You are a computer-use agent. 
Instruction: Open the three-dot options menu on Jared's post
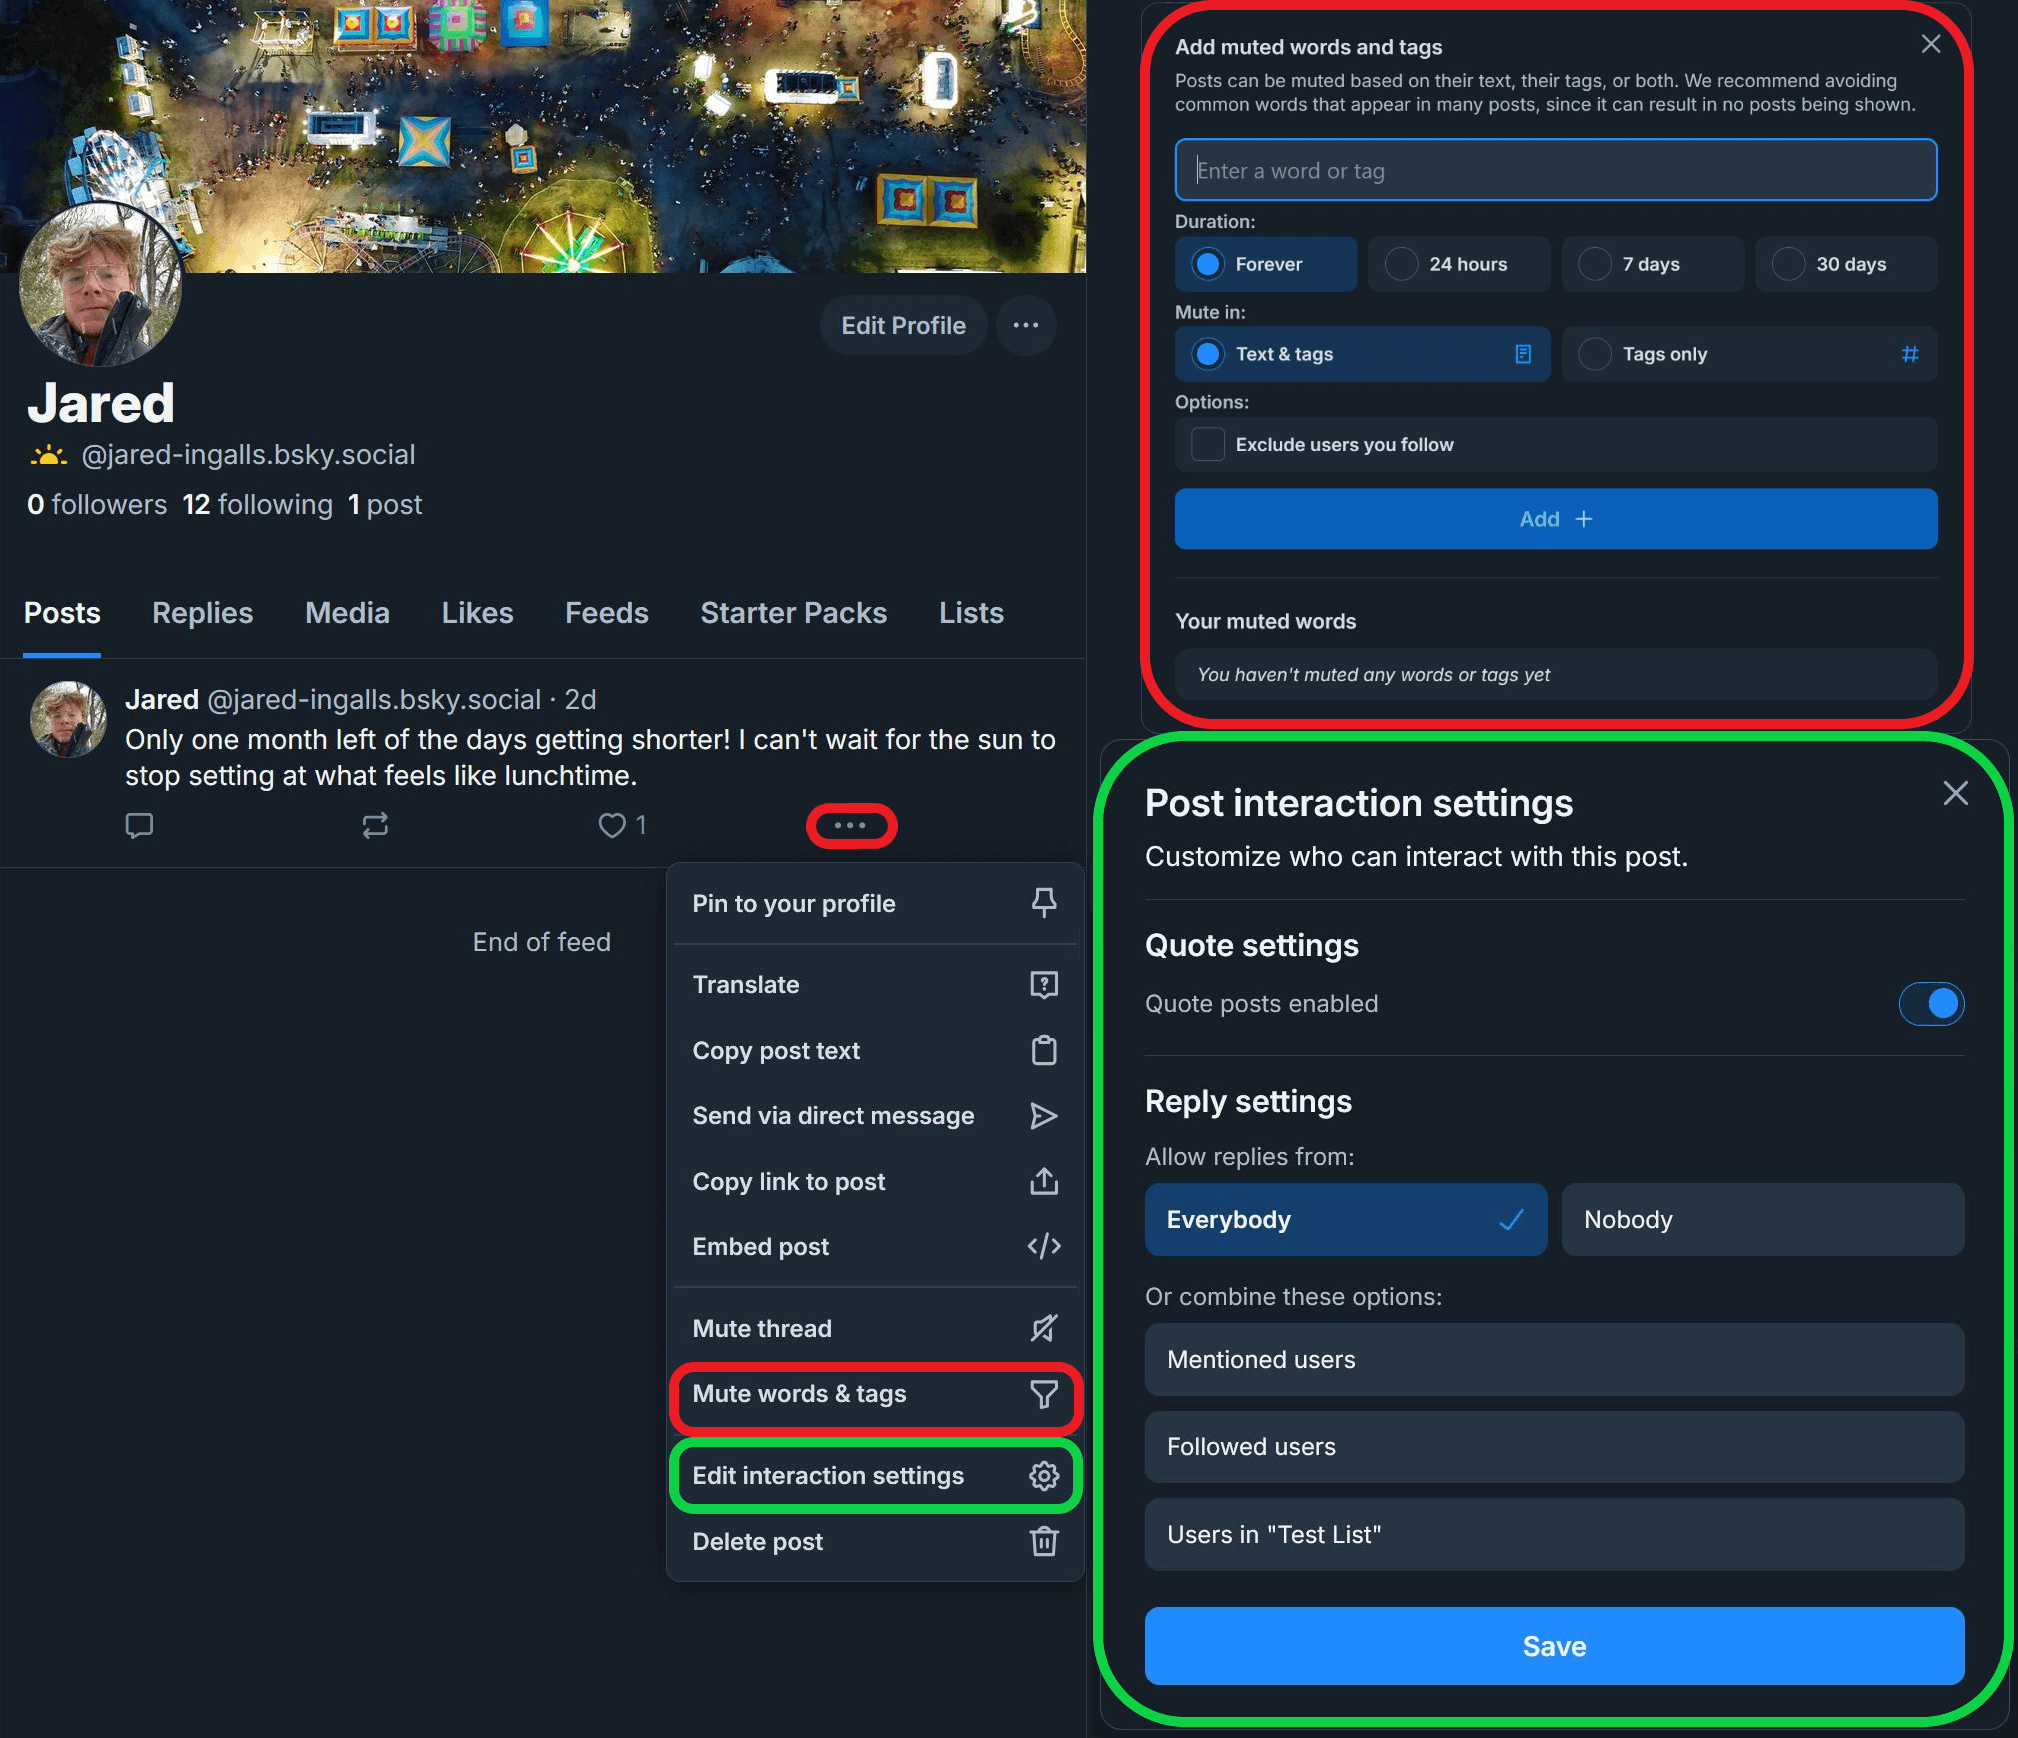click(x=851, y=825)
